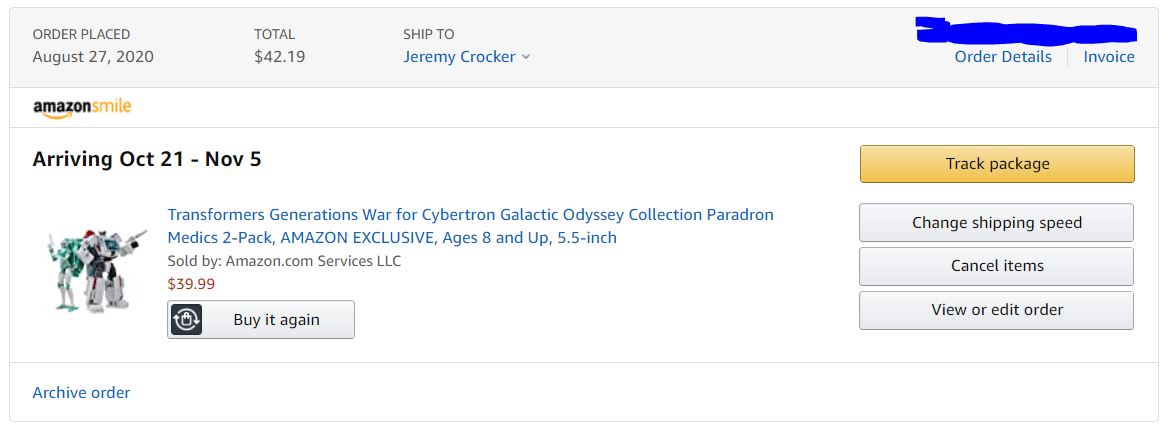Click the Archive order link
The image size is (1170, 432).
pos(81,393)
